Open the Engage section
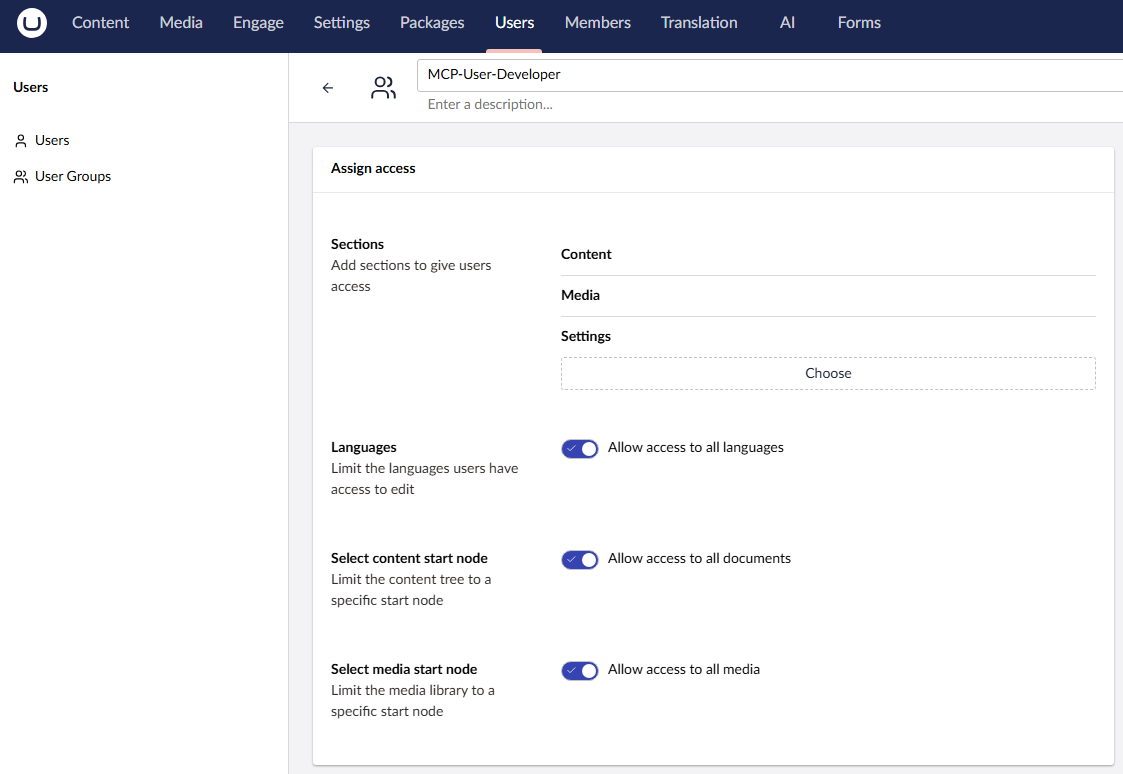 click(259, 23)
